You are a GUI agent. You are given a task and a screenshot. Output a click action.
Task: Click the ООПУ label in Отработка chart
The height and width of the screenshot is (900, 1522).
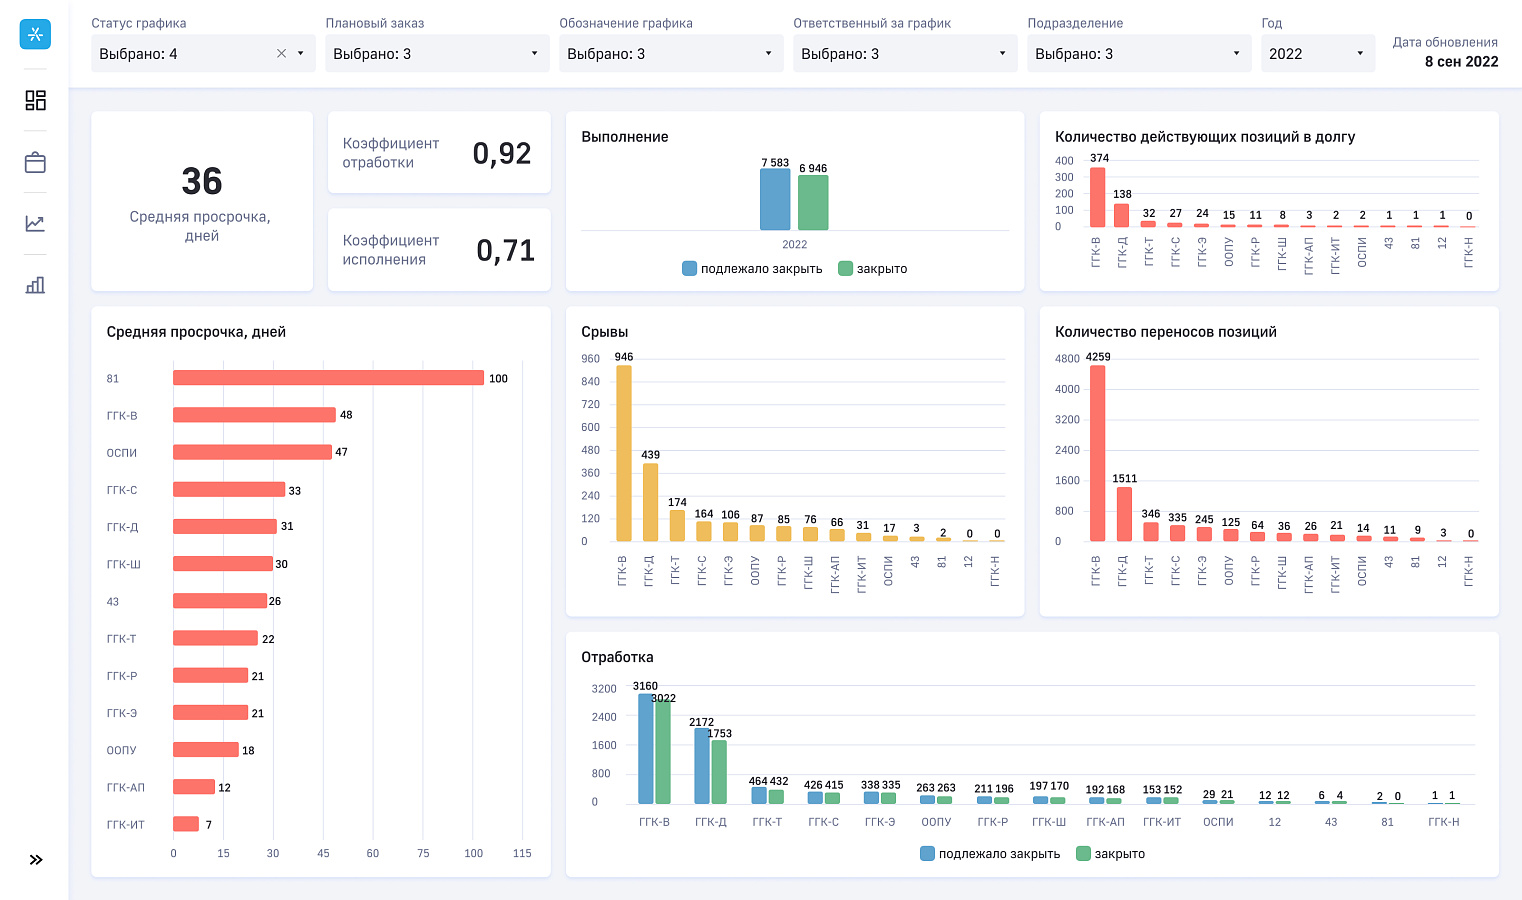click(x=937, y=822)
